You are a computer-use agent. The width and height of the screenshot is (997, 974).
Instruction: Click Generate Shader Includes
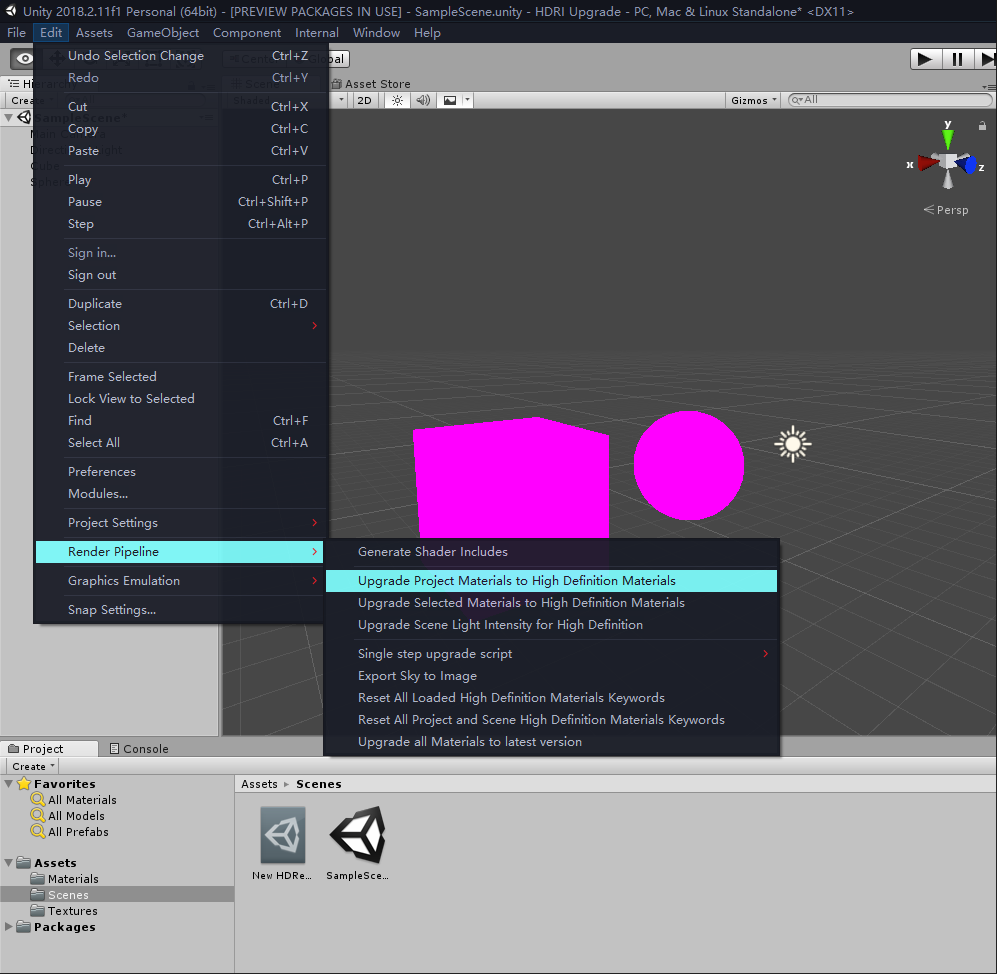click(551, 552)
